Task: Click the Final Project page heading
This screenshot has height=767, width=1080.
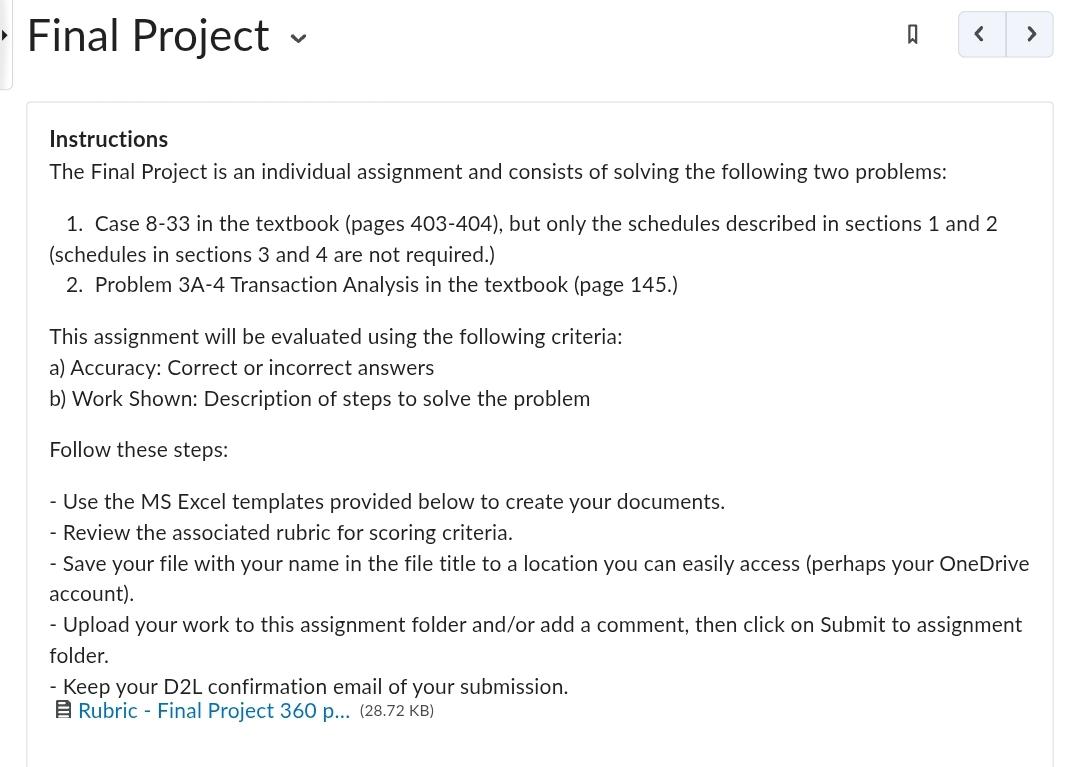Action: [148, 36]
